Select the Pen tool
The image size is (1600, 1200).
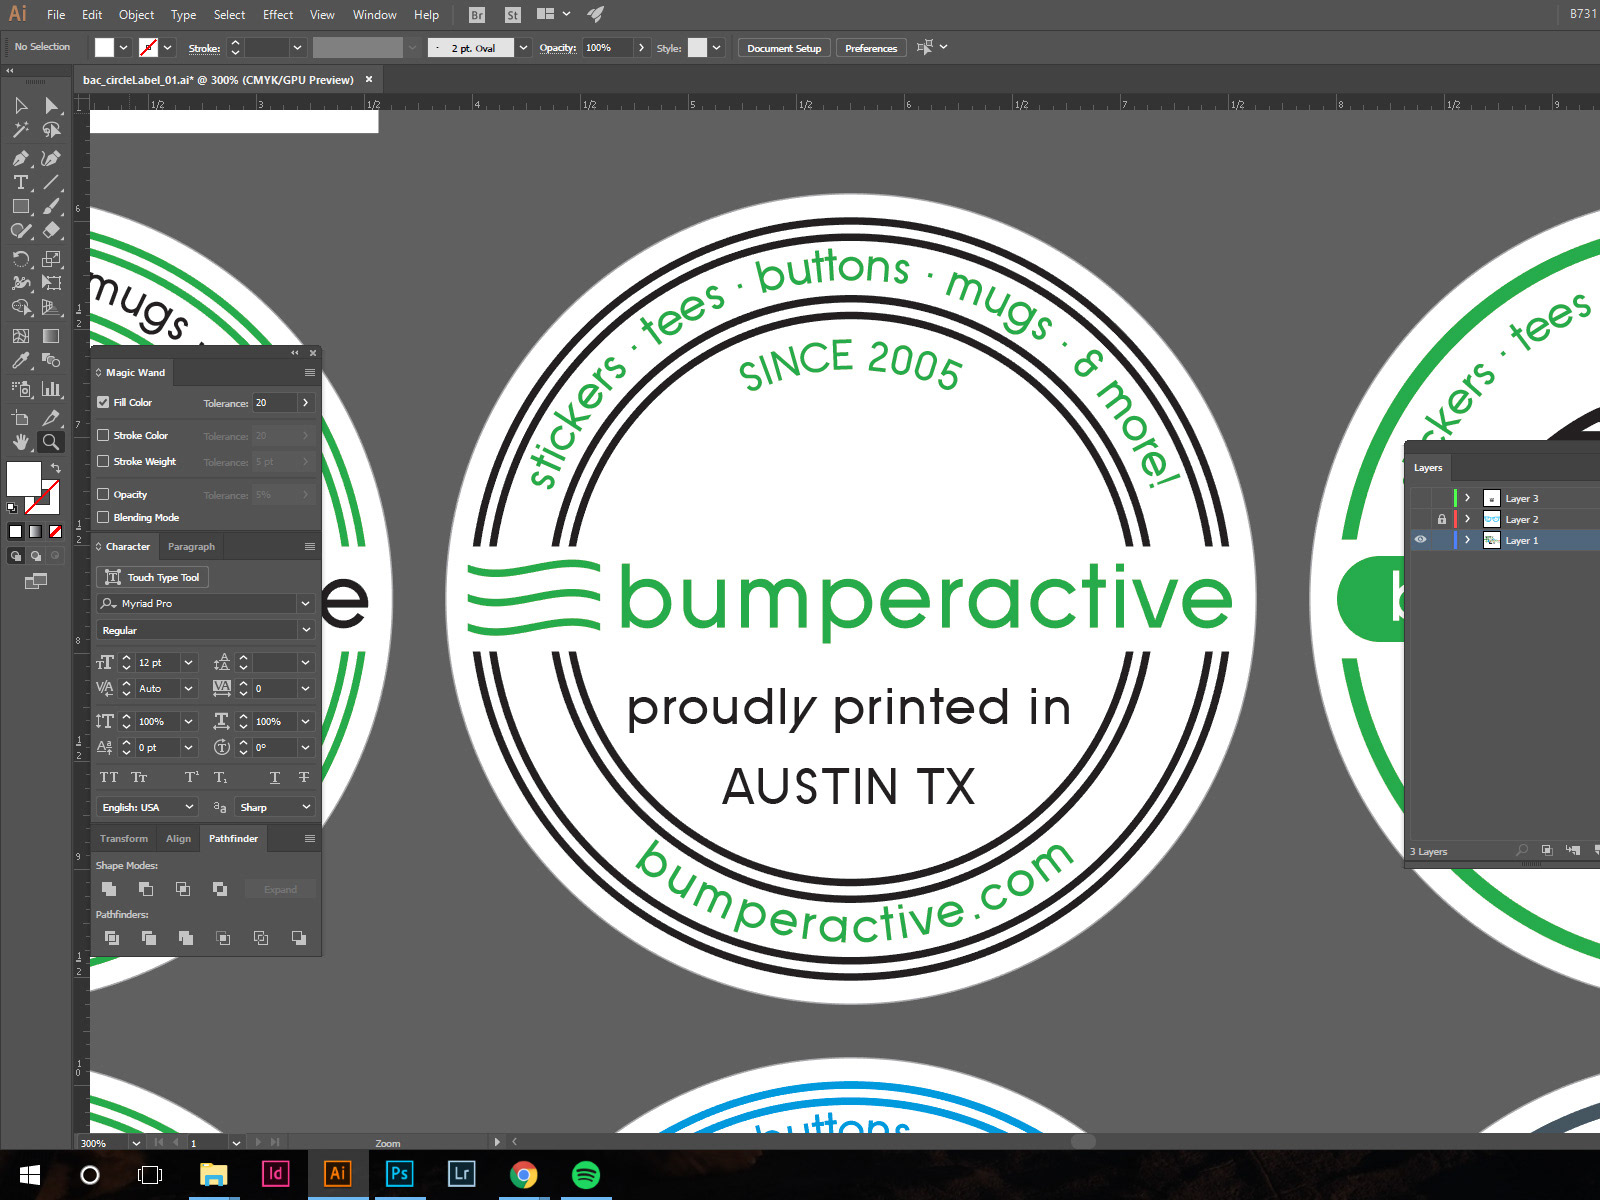click(21, 158)
